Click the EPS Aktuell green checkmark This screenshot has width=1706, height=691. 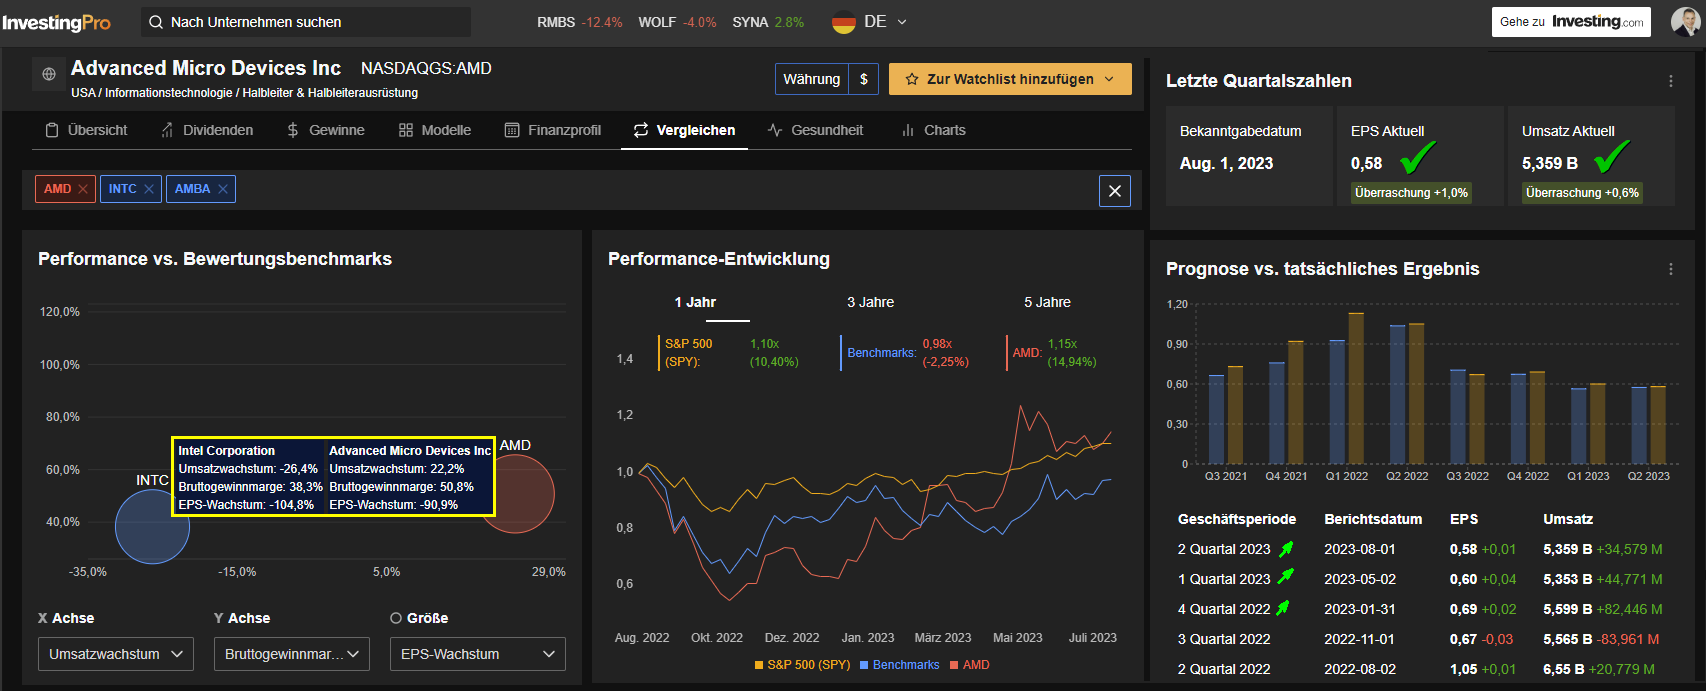click(x=1418, y=157)
